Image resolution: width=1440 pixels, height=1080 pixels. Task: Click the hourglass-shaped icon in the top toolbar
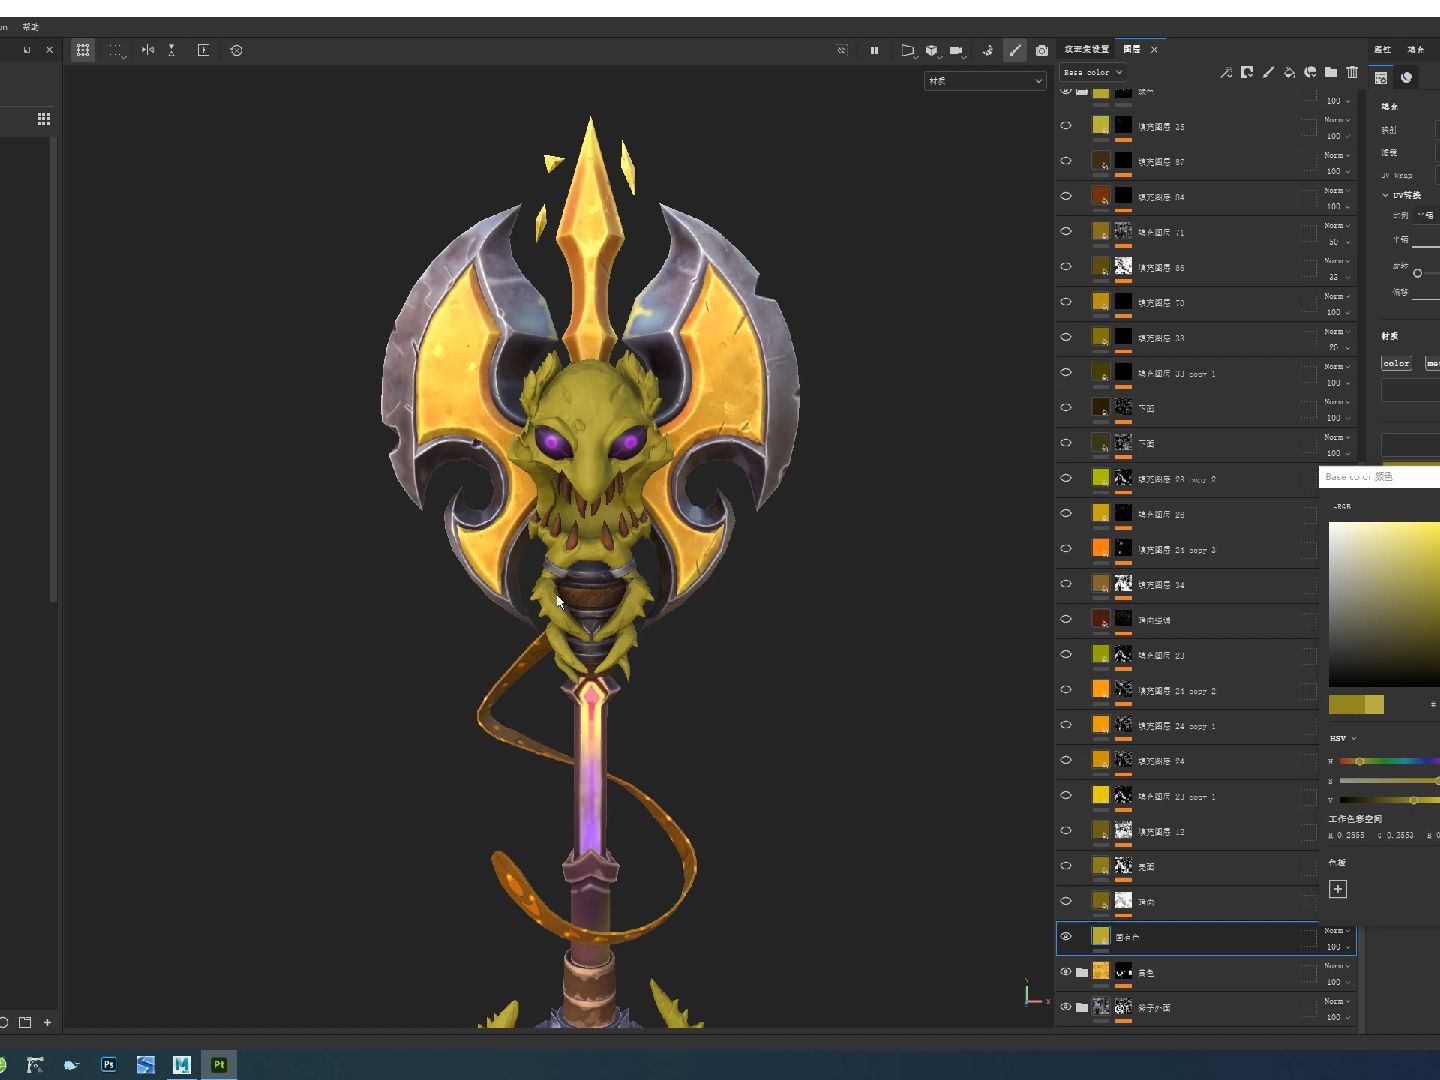(x=172, y=50)
